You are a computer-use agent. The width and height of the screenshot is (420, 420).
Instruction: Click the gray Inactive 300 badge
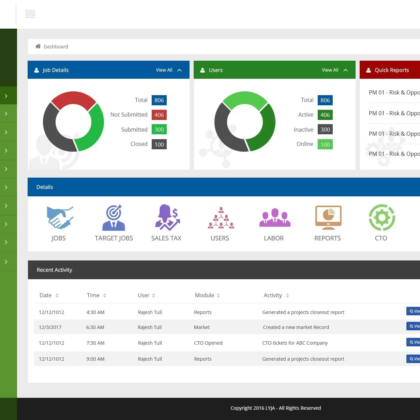pos(325,129)
